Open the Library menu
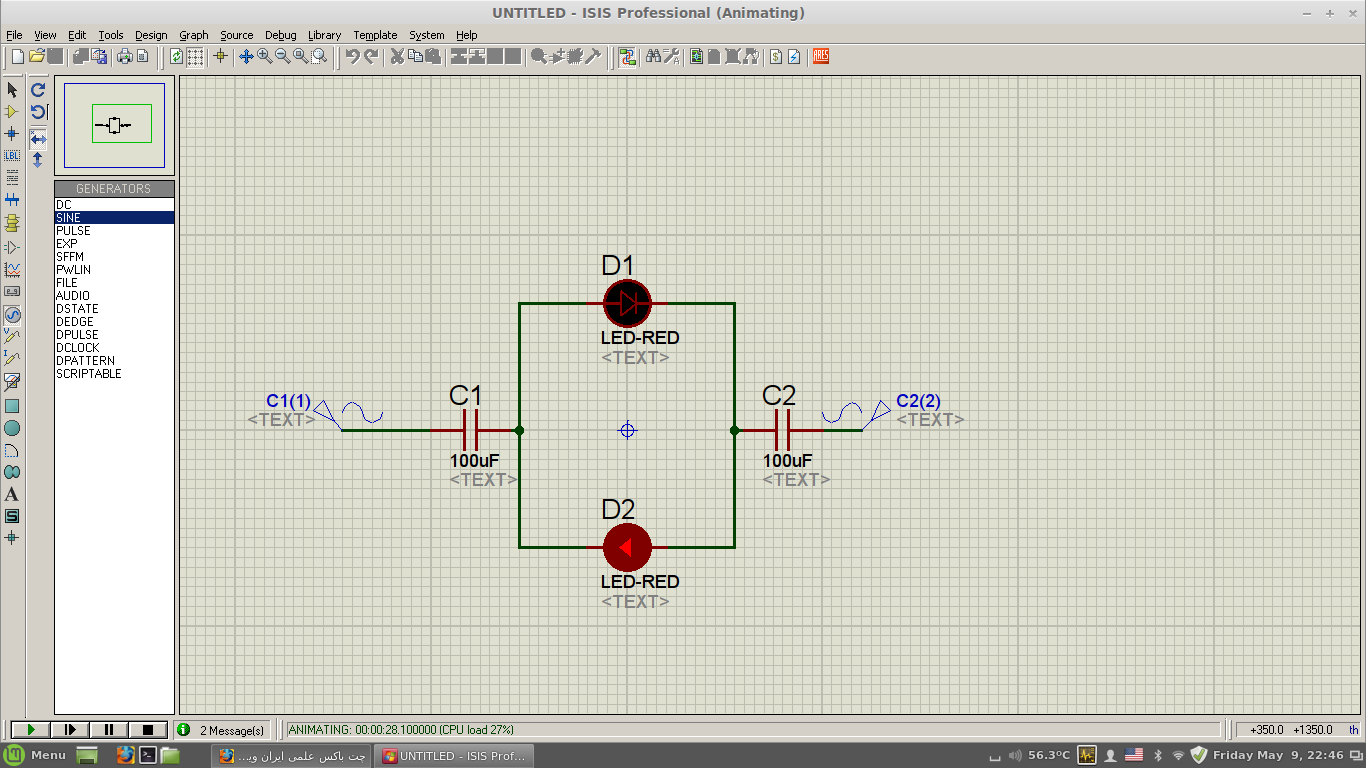The height and width of the screenshot is (768, 1366). 325,35
